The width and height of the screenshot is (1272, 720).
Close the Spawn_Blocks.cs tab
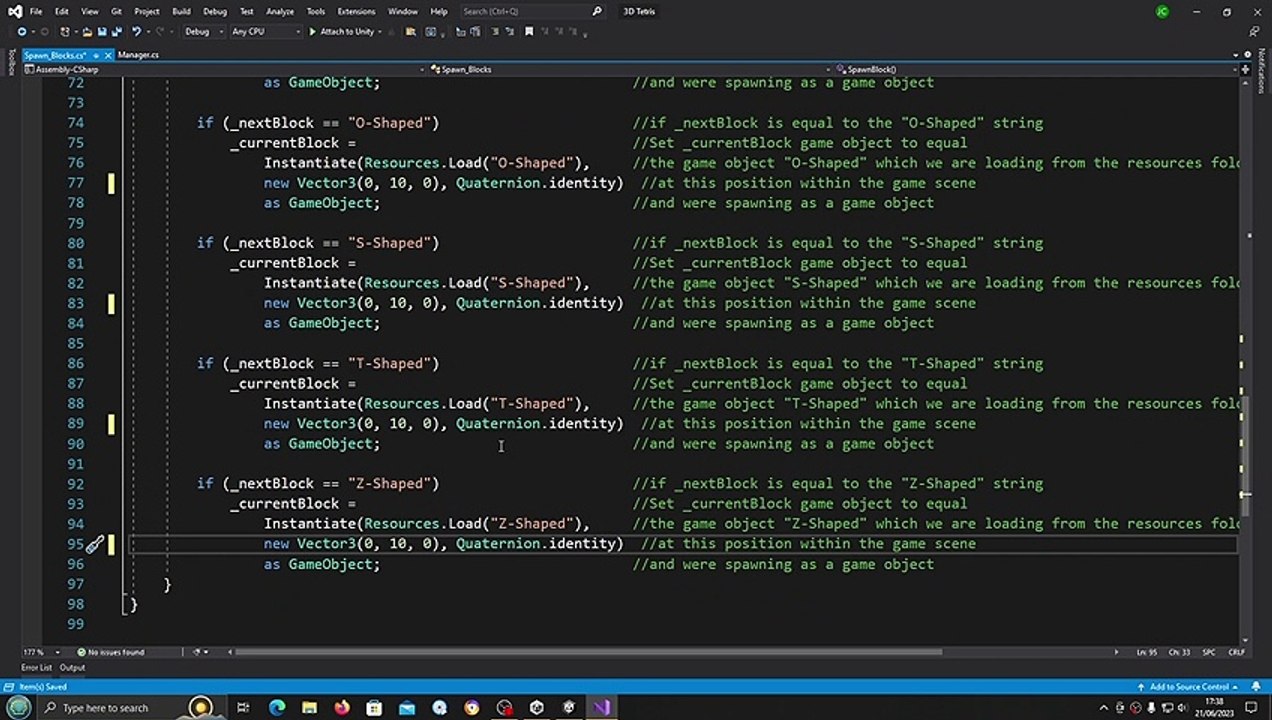pyautogui.click(x=108, y=55)
